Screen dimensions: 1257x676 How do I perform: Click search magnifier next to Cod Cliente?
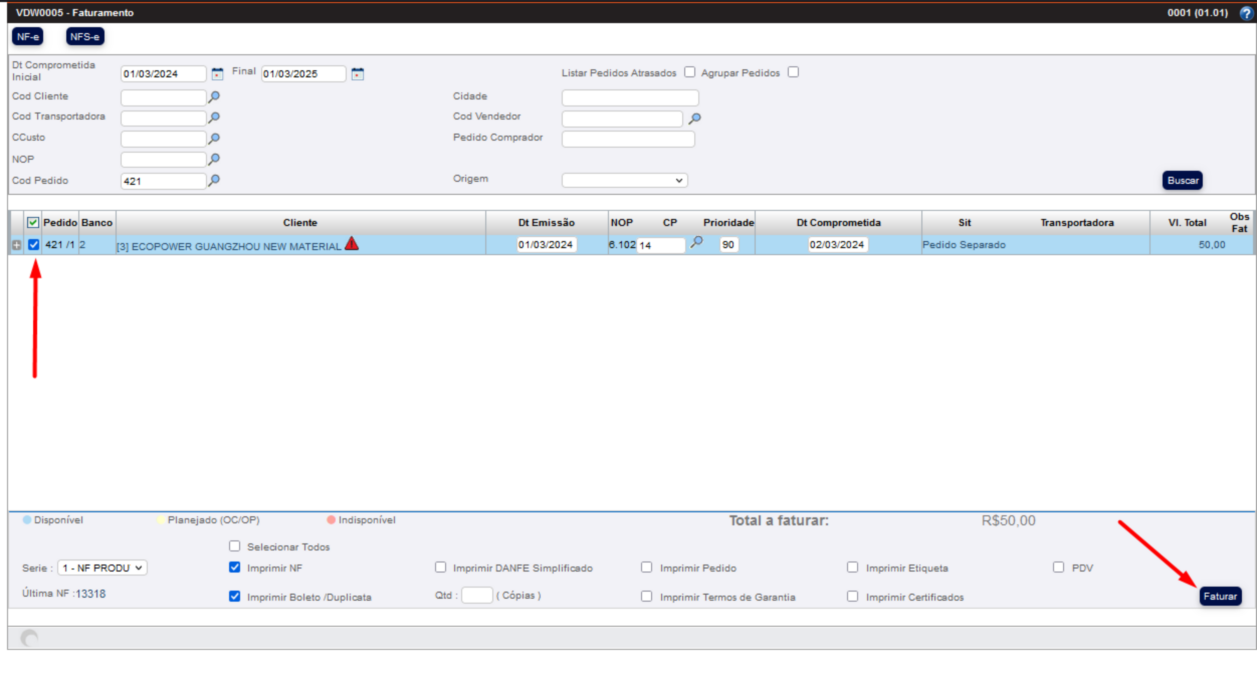[214, 97]
